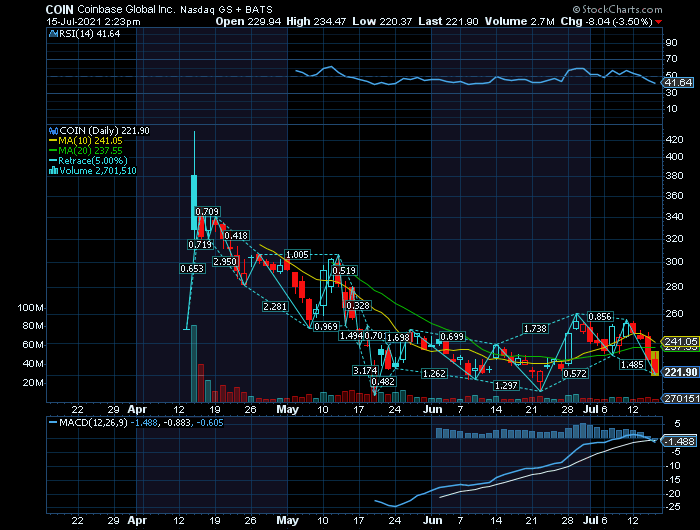Screen dimensions: 700x530
Task: Click the Retrace(5.00%) legend entry
Action: [93, 161]
